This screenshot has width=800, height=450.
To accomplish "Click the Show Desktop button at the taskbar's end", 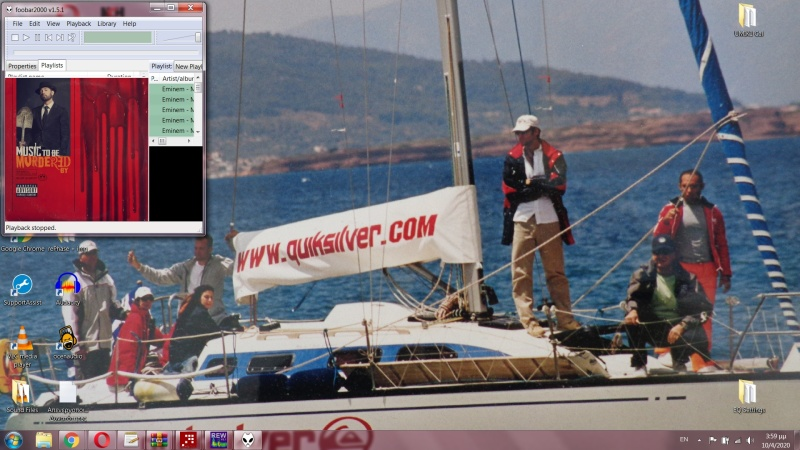I will 796,440.
